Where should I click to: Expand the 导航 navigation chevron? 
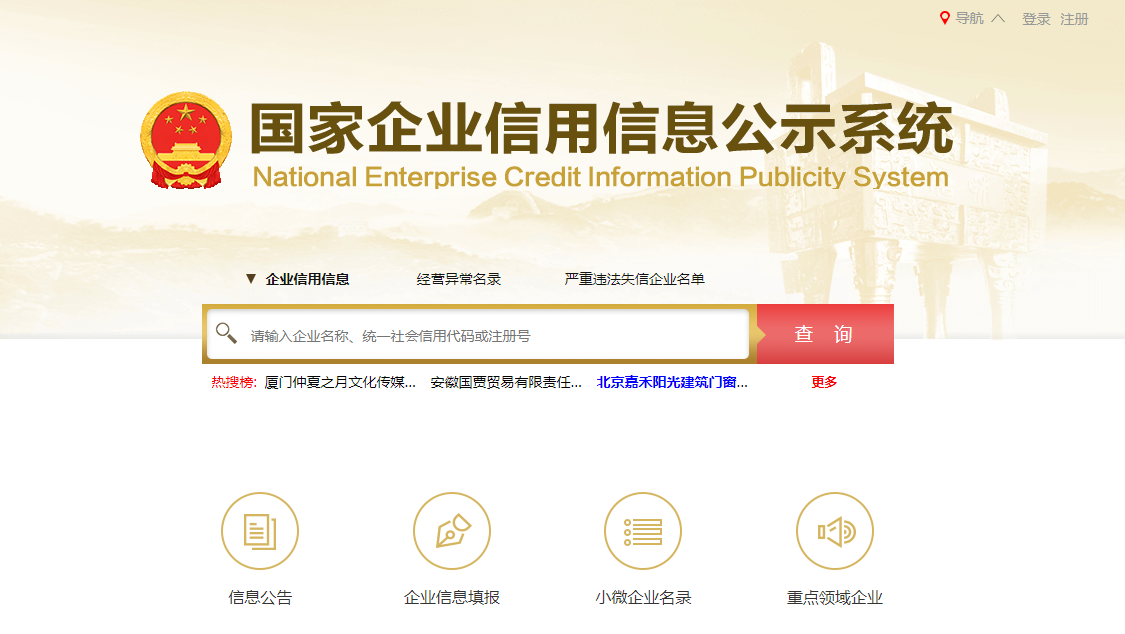(x=997, y=18)
